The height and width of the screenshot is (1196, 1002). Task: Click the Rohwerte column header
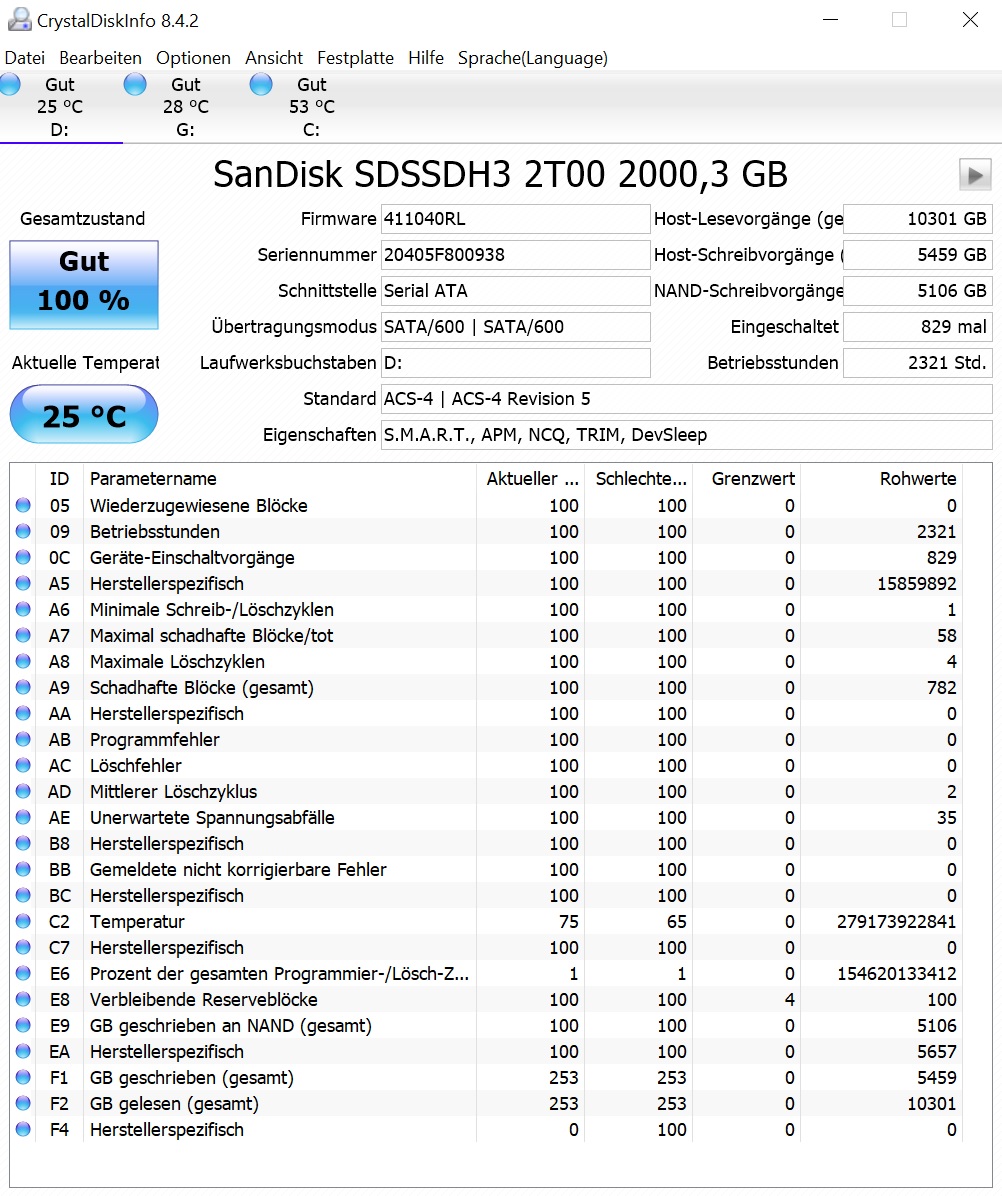pos(882,478)
